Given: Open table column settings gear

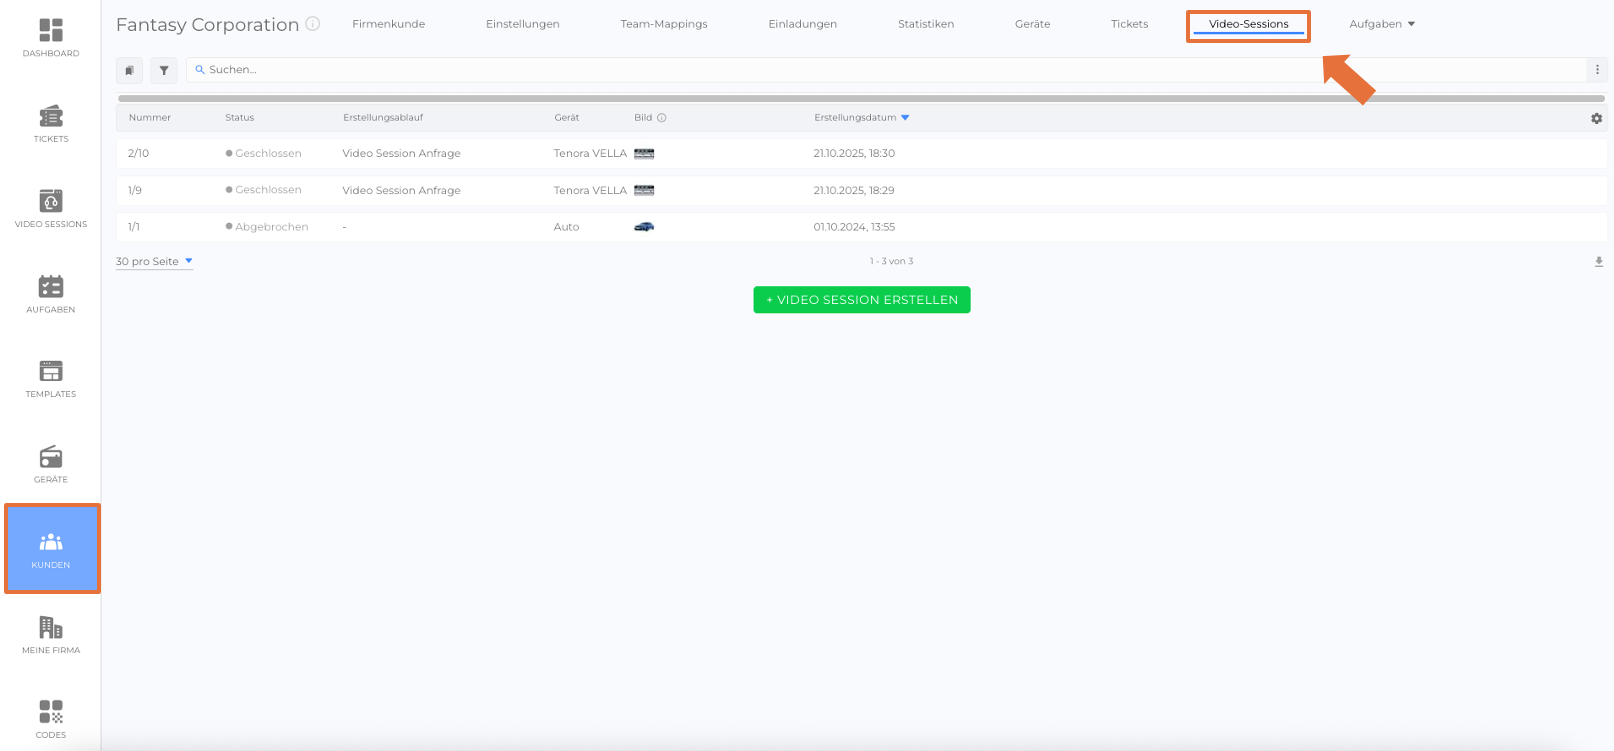Looking at the screenshot, I should point(1596,118).
